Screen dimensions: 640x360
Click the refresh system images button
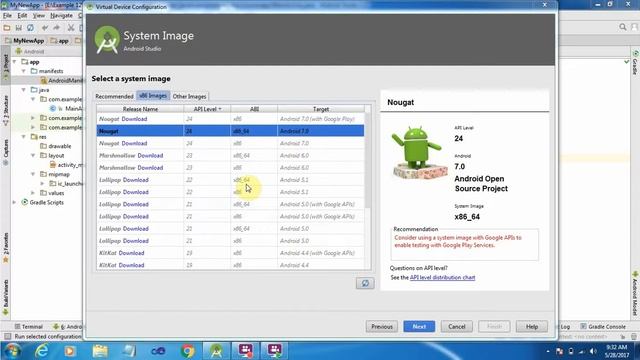[365, 283]
